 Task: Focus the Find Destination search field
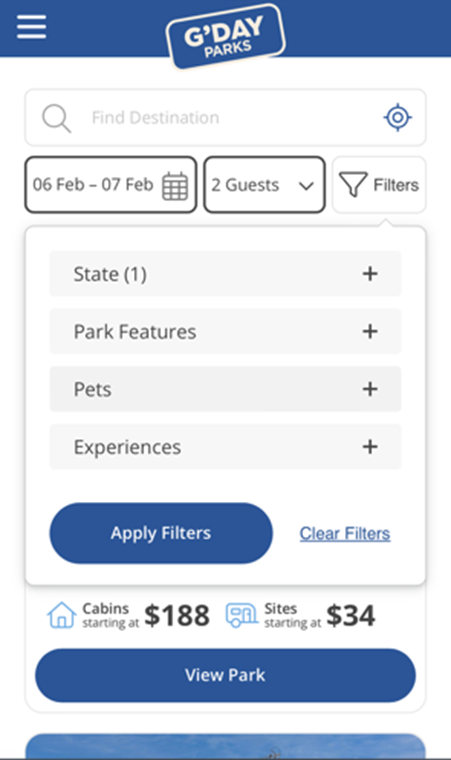pyautogui.click(x=226, y=117)
